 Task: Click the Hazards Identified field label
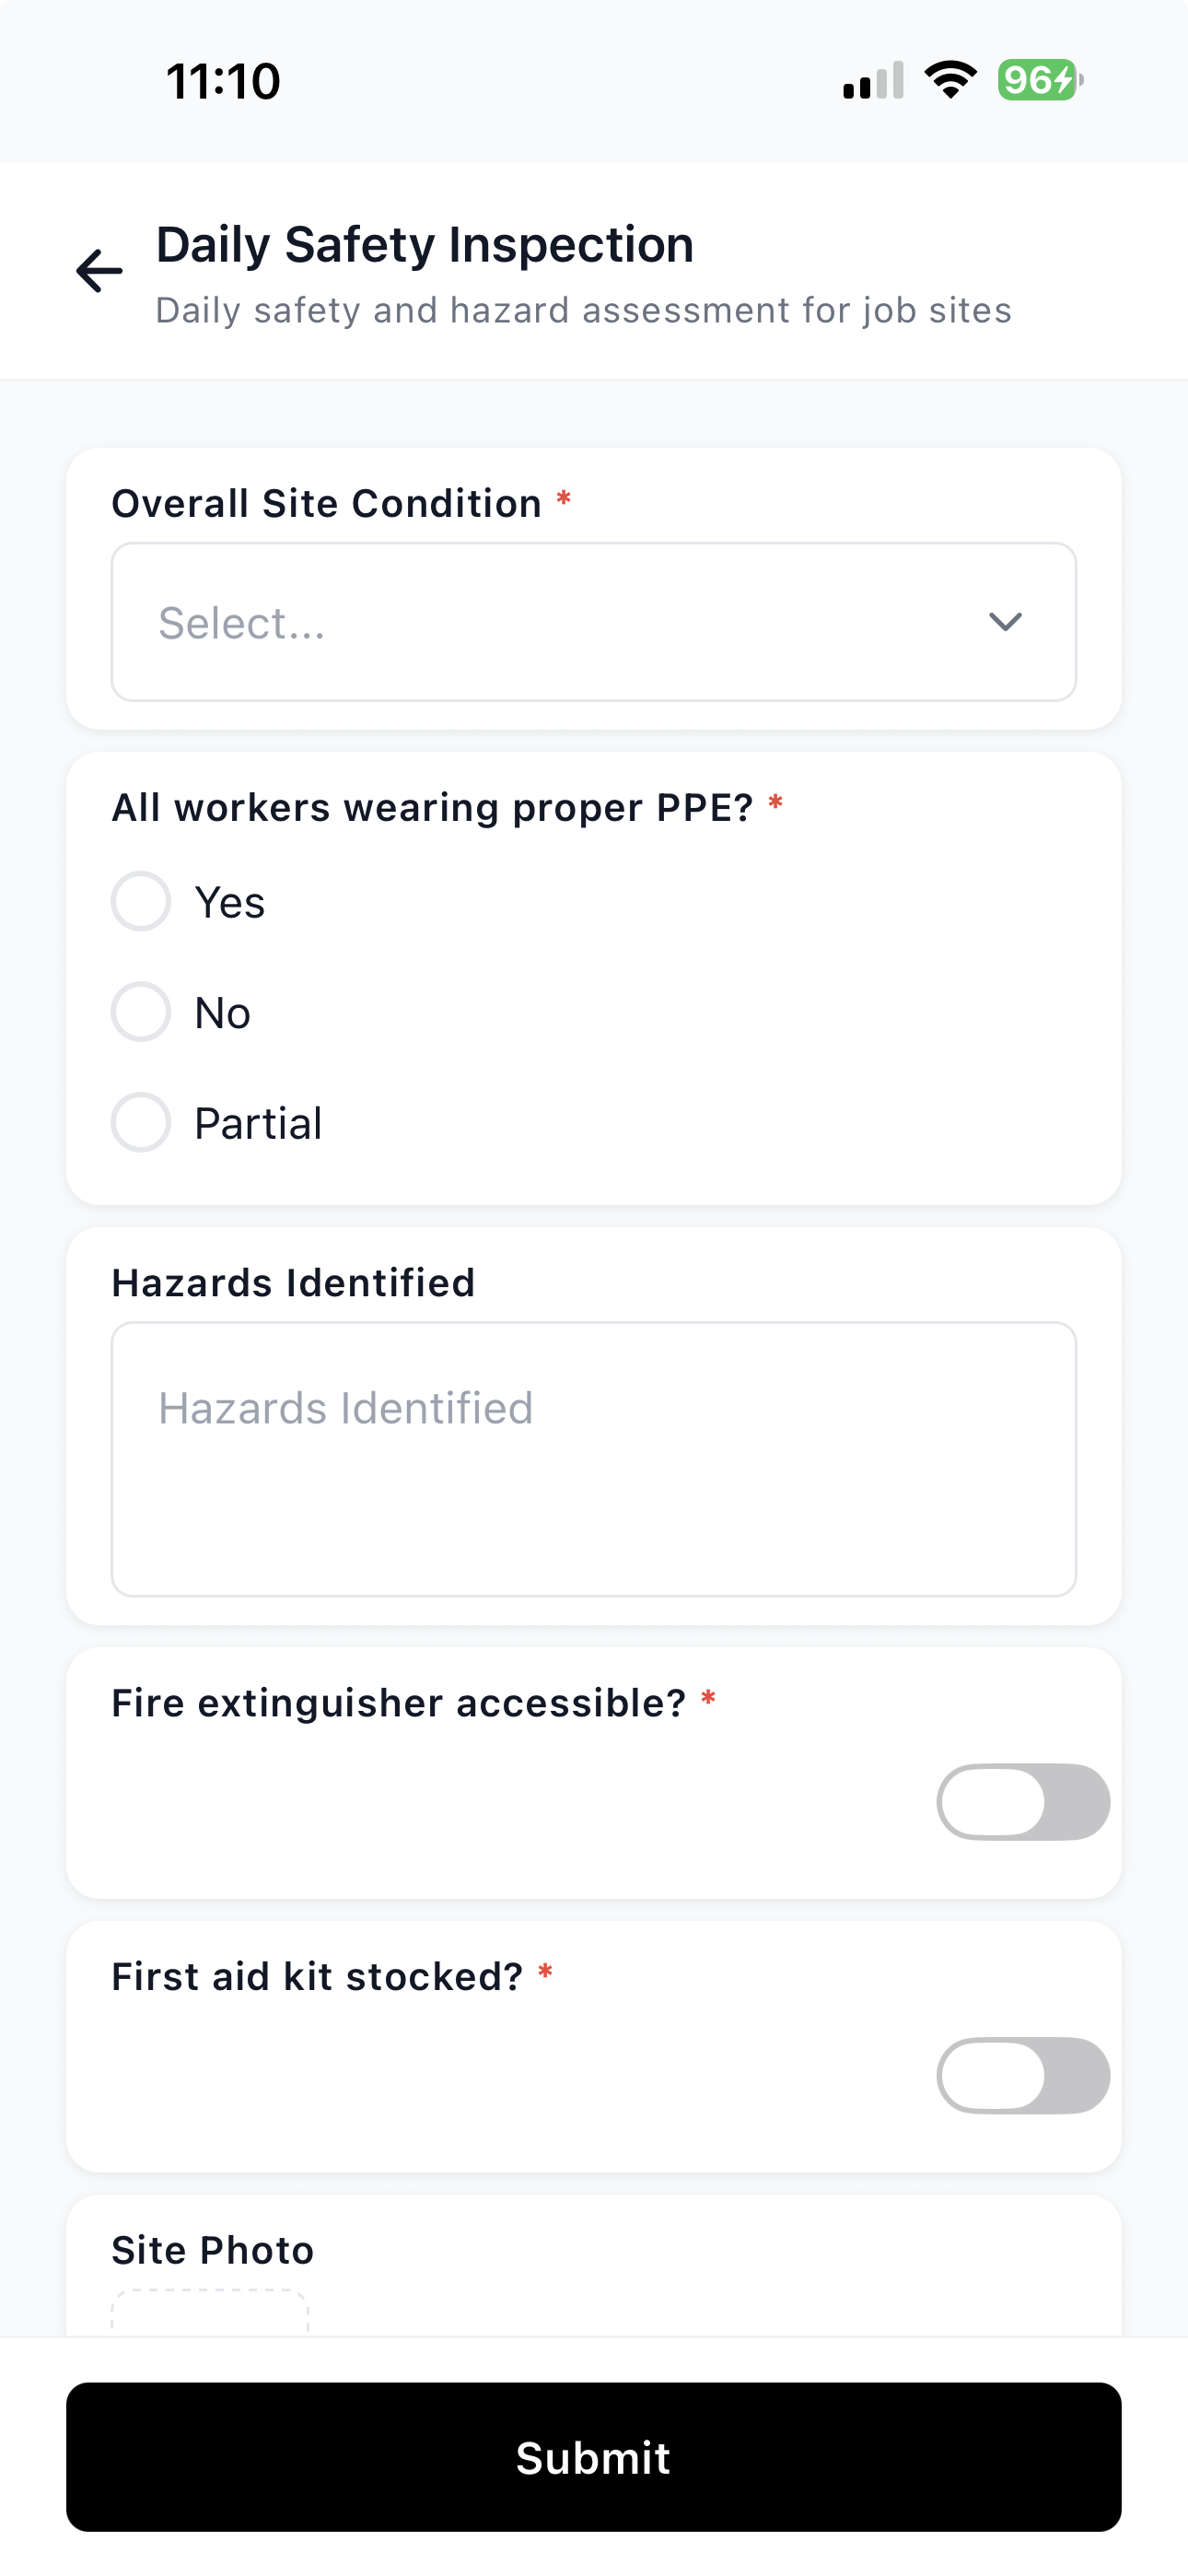293,1283
